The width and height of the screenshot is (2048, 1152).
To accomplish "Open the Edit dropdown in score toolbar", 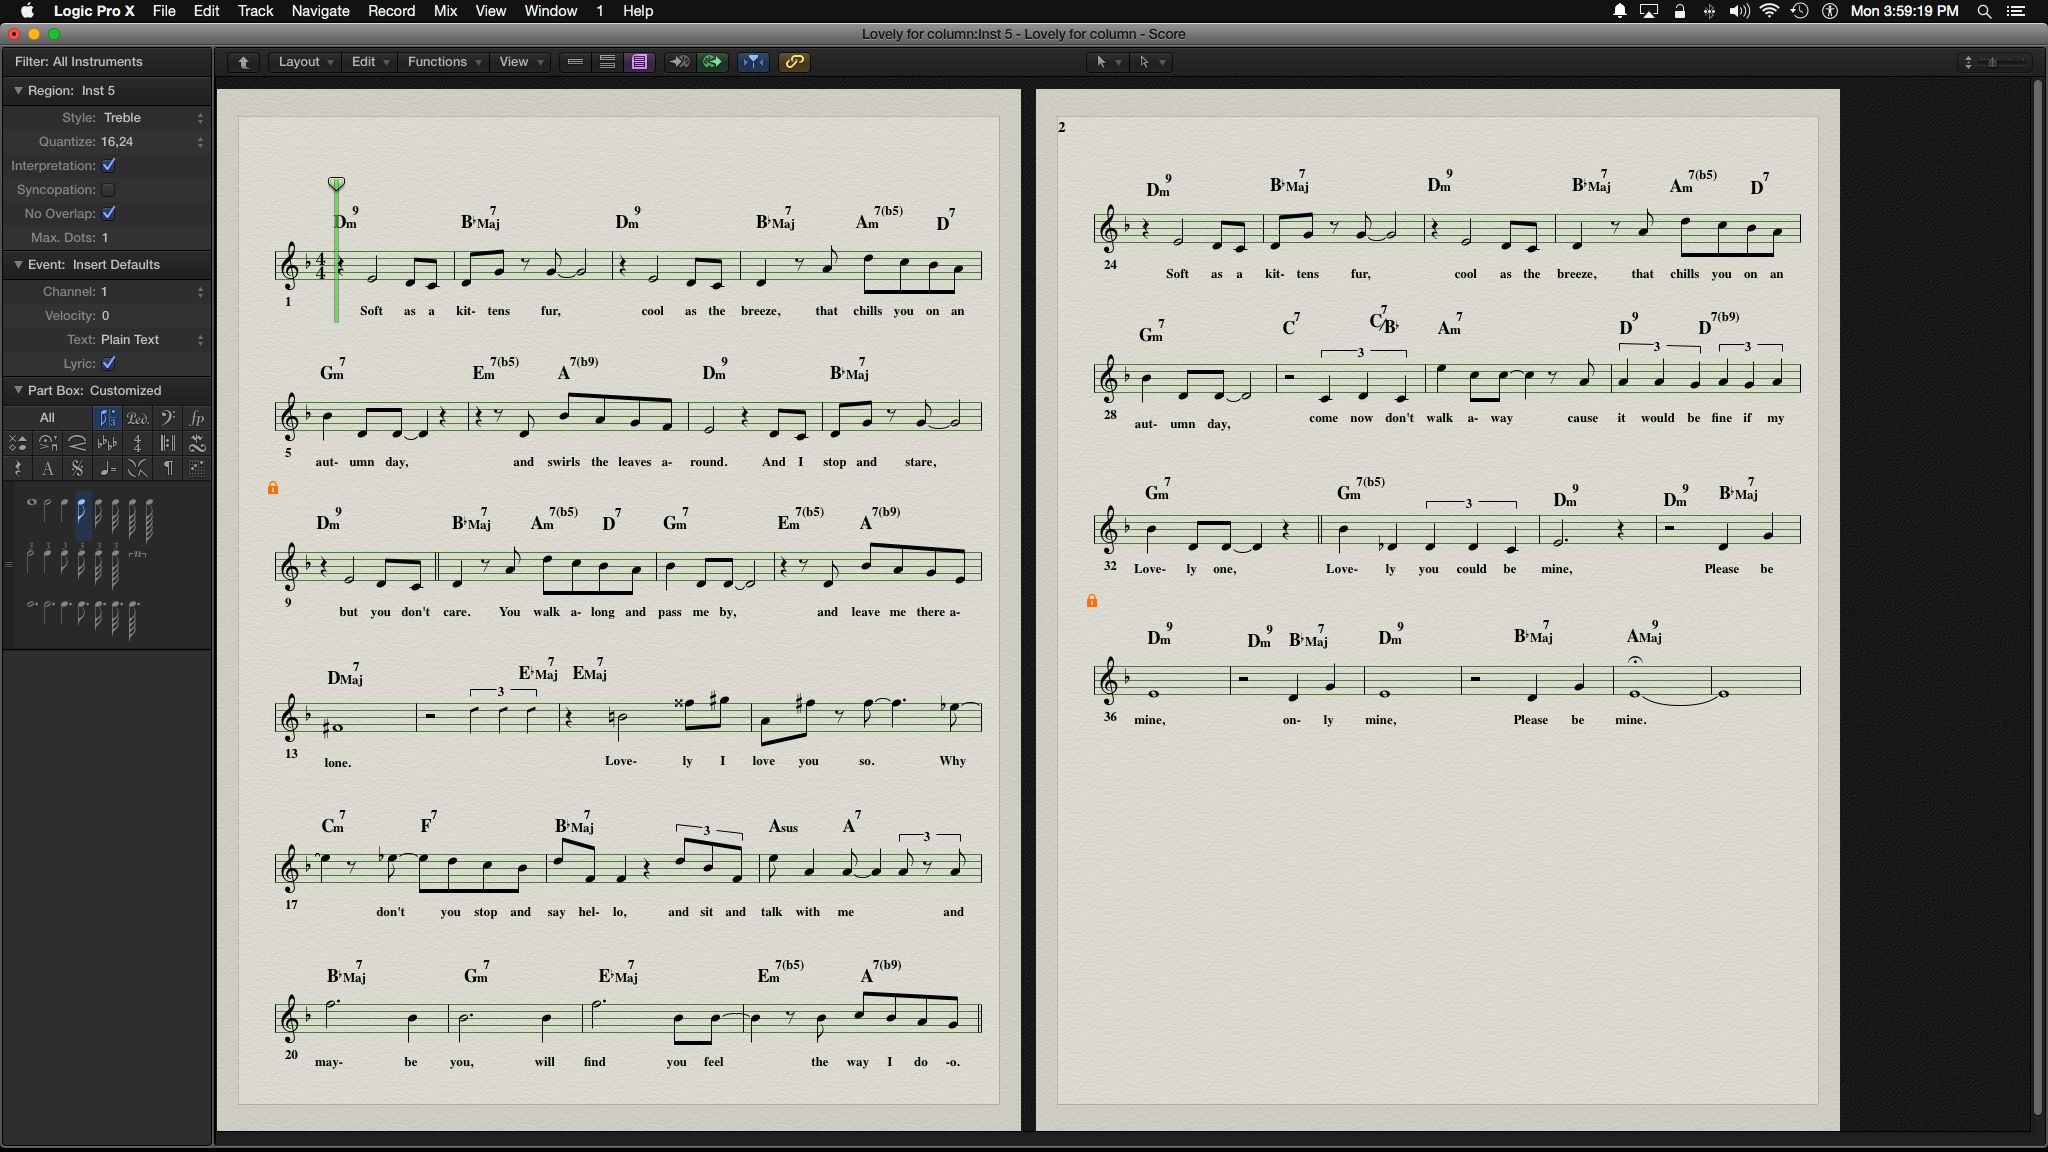I will click(x=370, y=62).
